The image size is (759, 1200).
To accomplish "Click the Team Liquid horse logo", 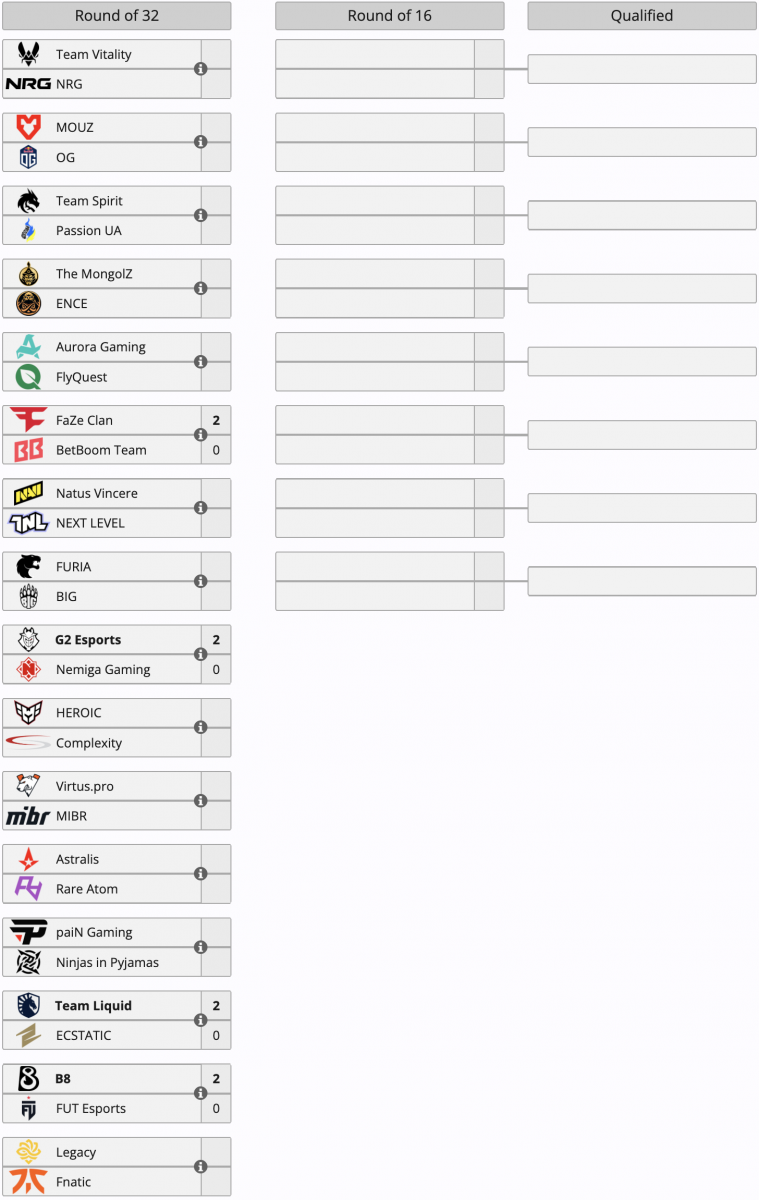I will (x=29, y=1006).
